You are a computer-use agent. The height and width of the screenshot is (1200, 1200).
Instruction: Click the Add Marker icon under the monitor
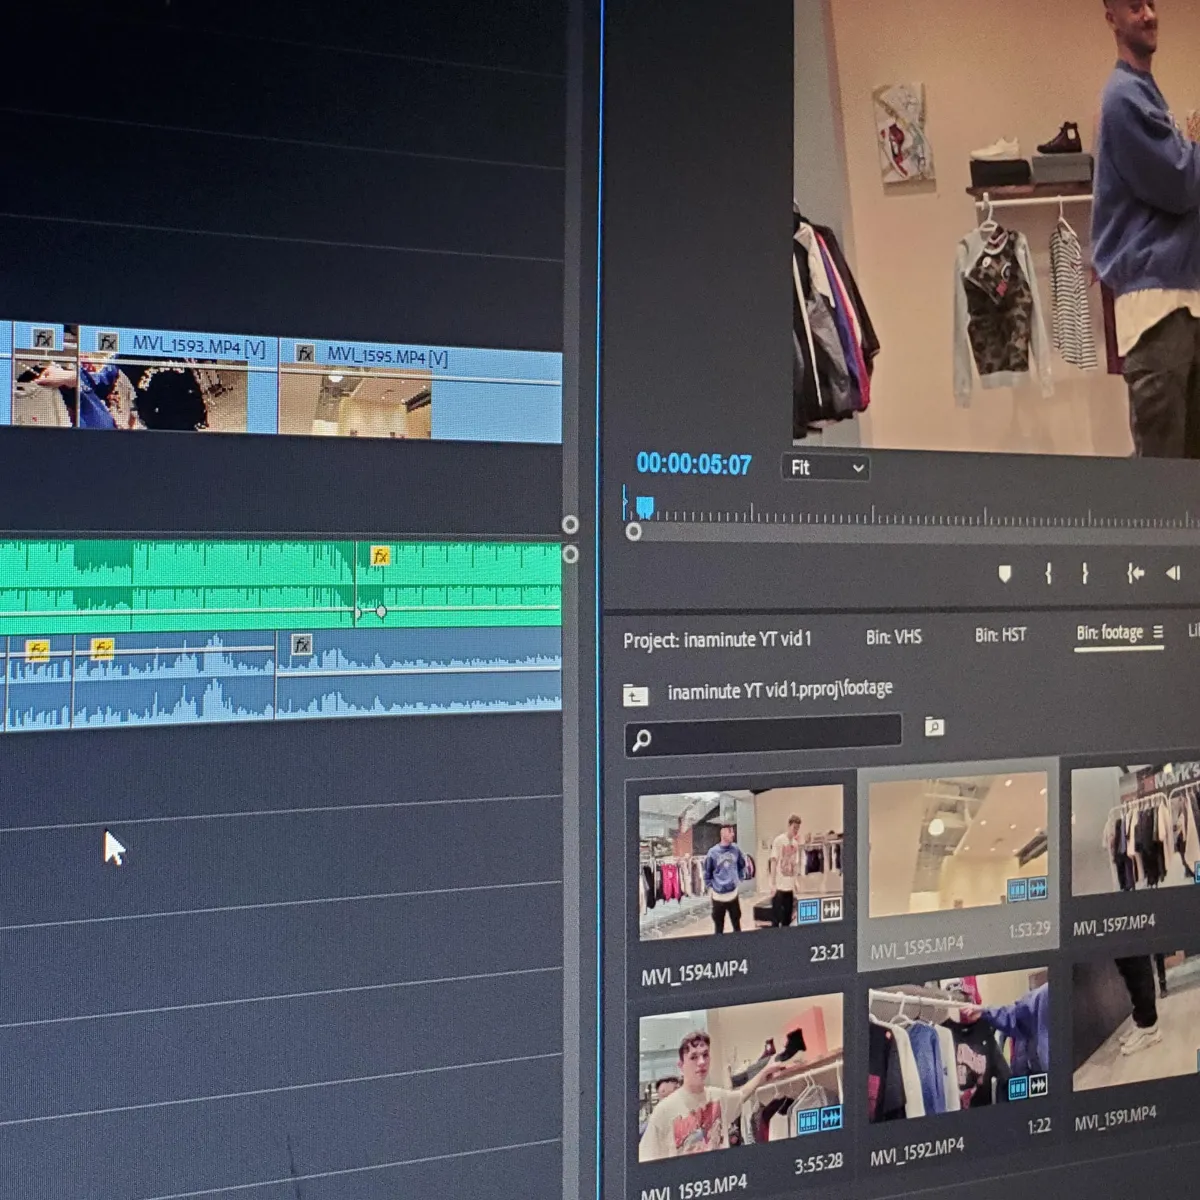tap(1005, 573)
